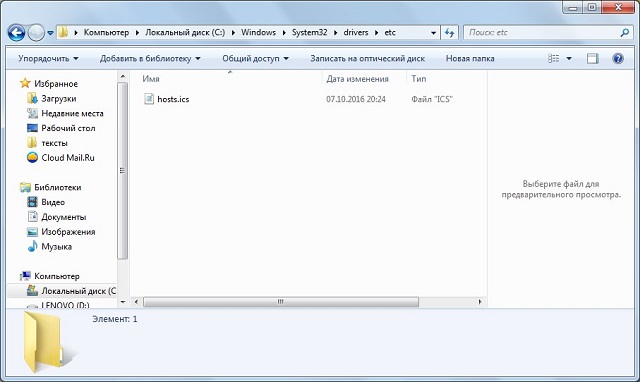Open Загрузки in favorites
640x382 pixels.
pos(59,99)
